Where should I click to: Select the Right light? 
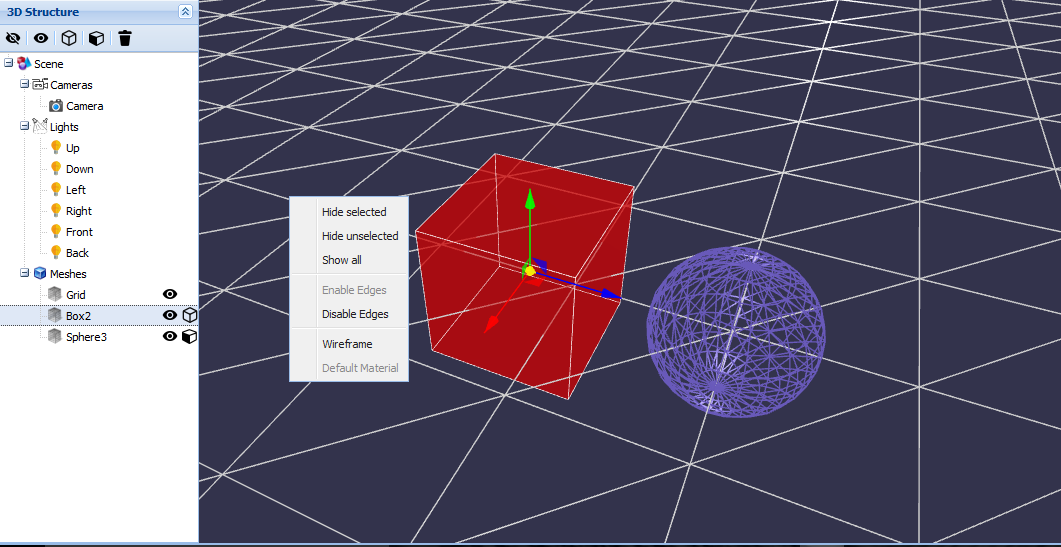point(78,211)
